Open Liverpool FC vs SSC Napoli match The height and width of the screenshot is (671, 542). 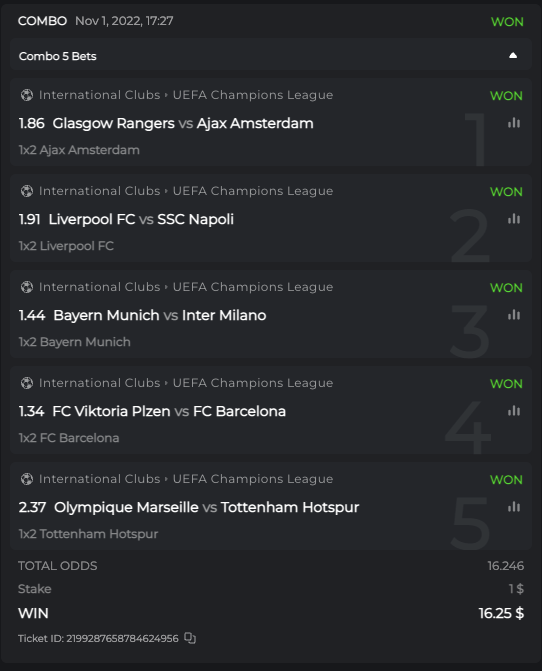141,219
